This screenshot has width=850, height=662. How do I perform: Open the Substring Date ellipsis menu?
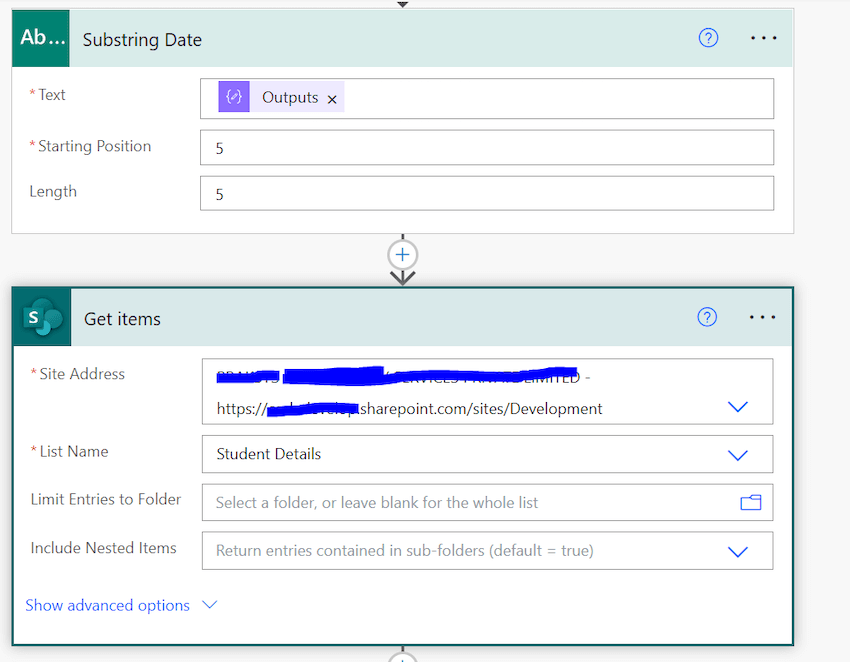pyautogui.click(x=763, y=37)
